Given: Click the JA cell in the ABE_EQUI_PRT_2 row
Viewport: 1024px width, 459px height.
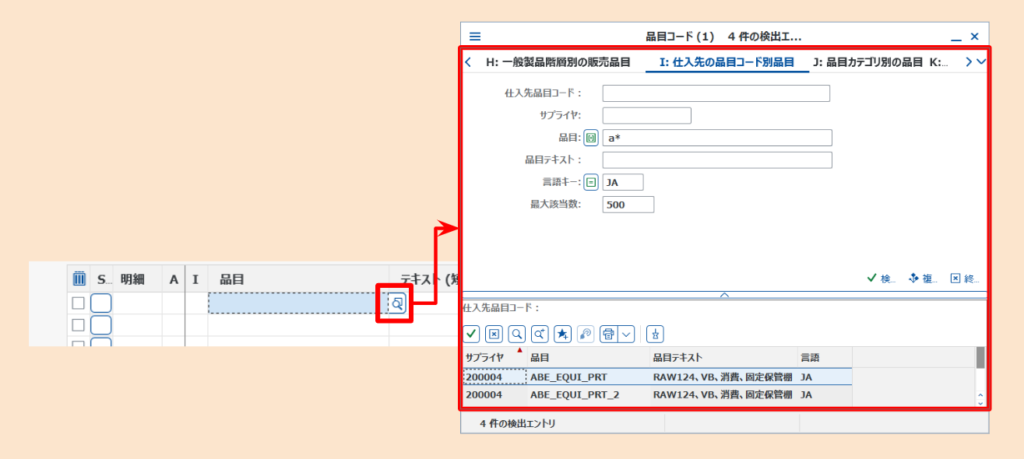Looking at the screenshot, I should pyautogui.click(x=824, y=395).
